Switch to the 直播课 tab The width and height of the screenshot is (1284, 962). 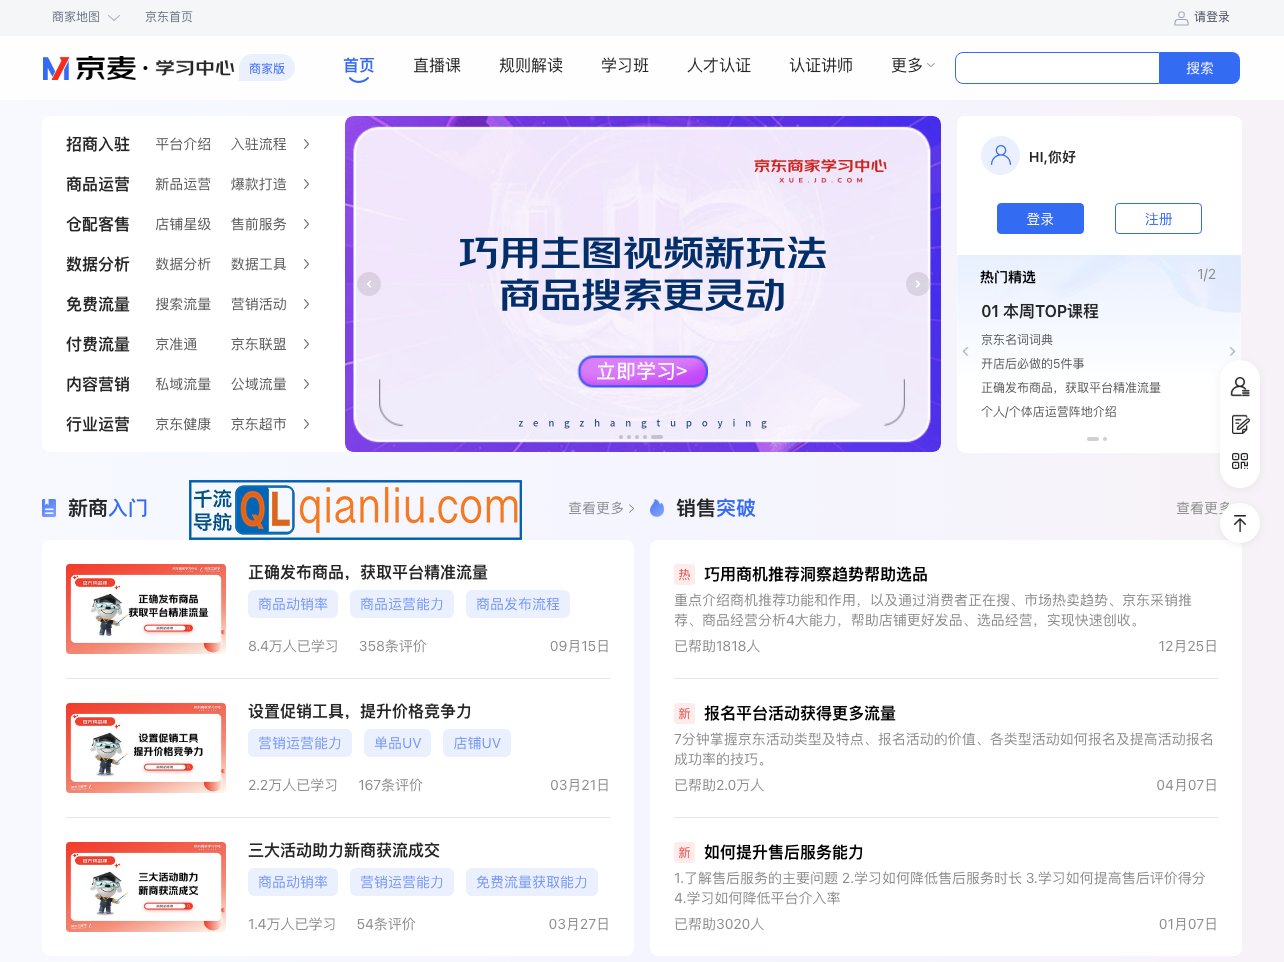[437, 66]
